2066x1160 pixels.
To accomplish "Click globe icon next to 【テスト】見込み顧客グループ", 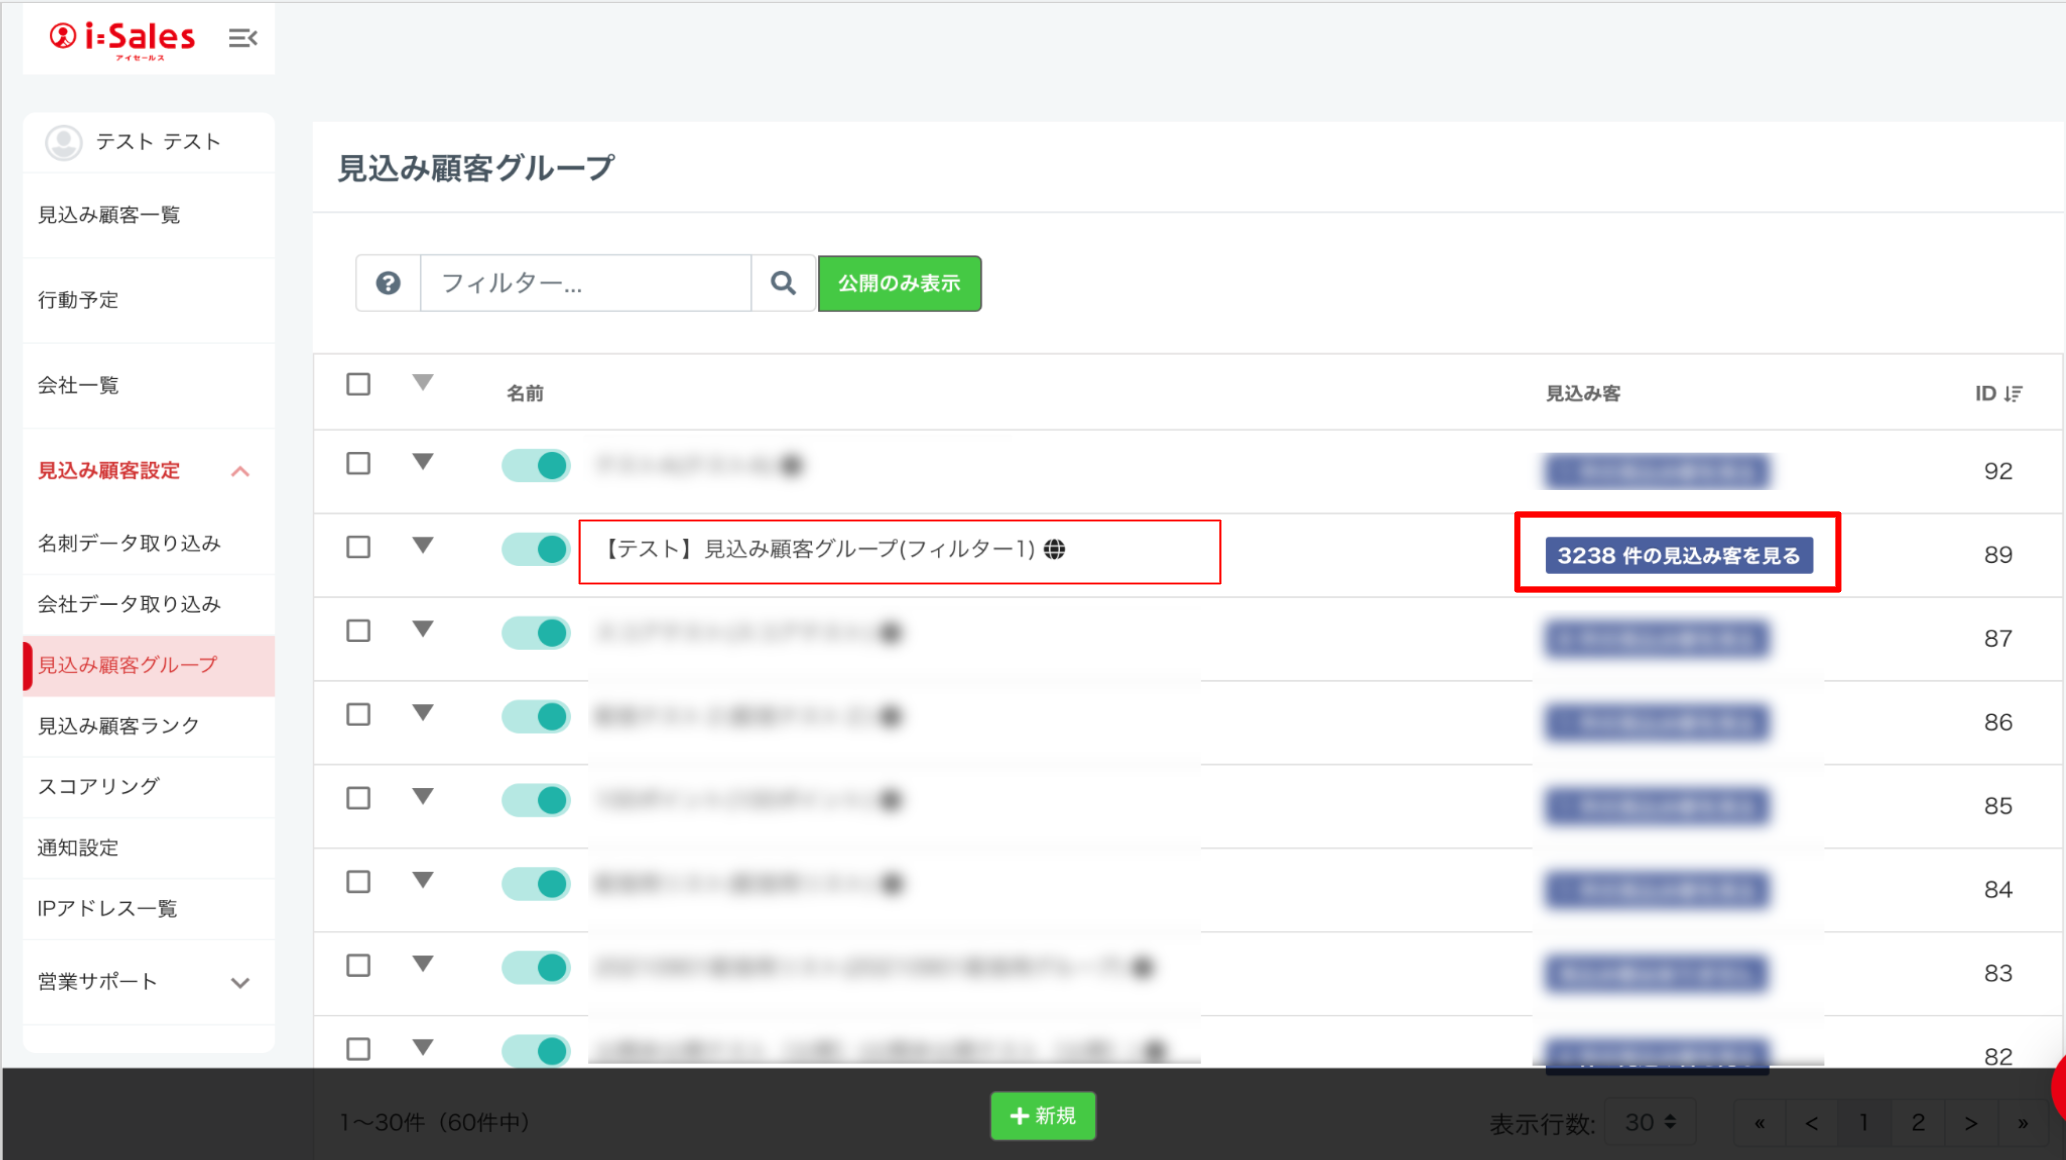I will 1054,549.
